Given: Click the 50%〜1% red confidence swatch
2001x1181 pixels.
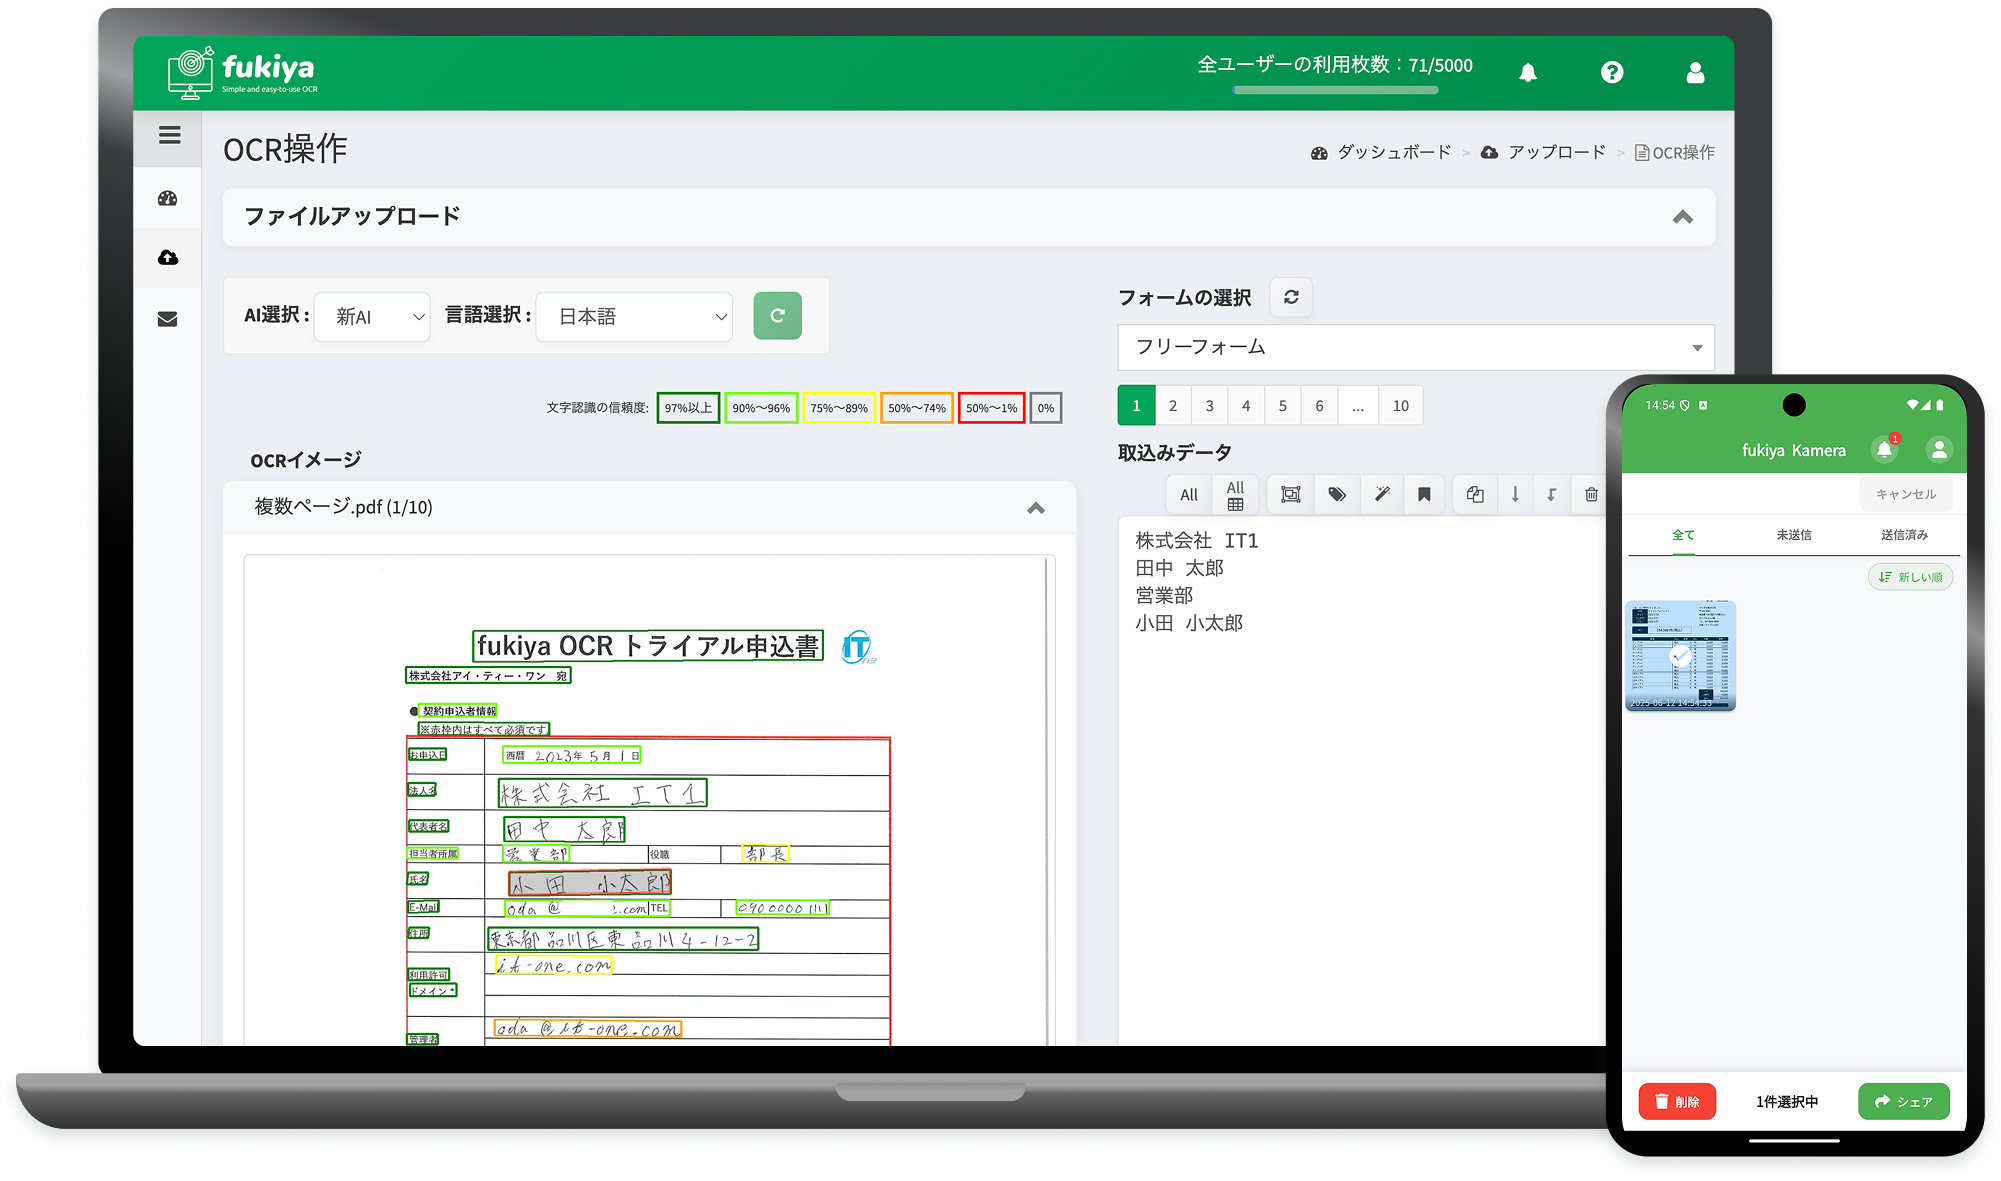Looking at the screenshot, I should click(991, 408).
